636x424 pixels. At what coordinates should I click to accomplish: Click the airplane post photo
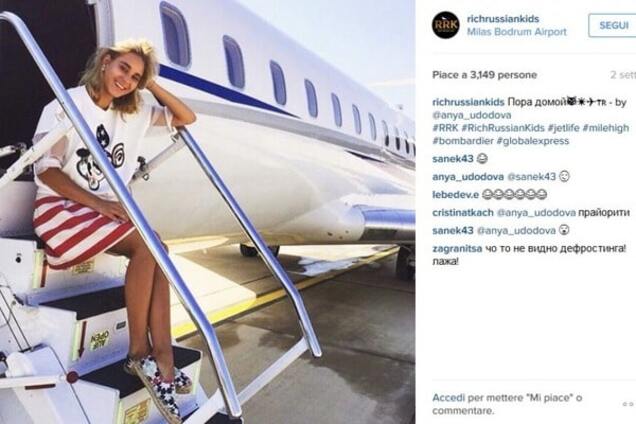208,212
